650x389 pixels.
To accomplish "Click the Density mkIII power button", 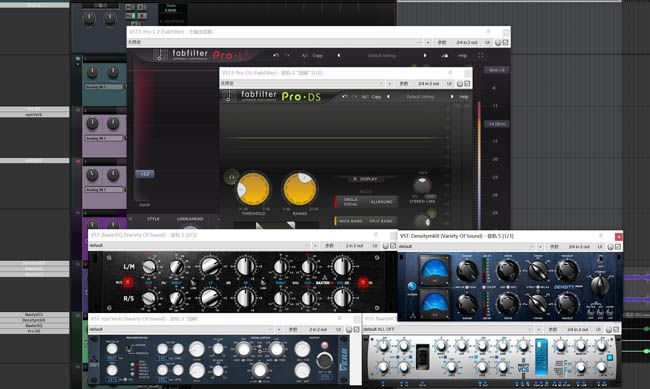I will coord(412,286).
